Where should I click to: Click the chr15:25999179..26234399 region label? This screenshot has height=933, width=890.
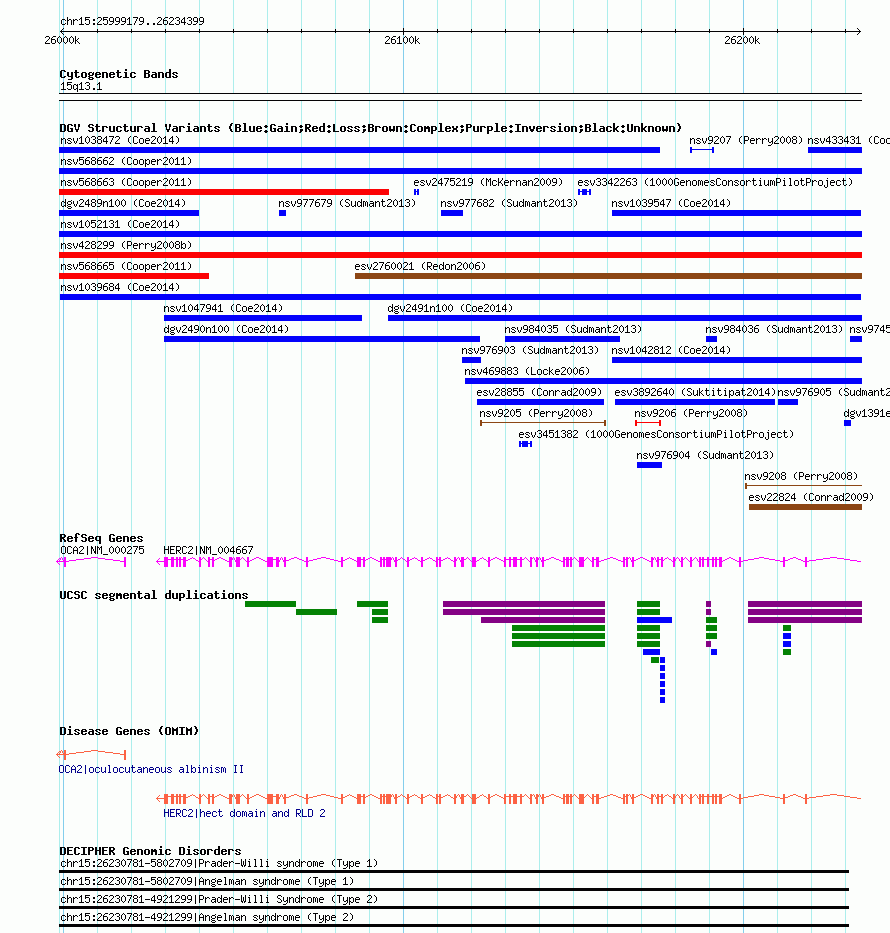tap(132, 21)
